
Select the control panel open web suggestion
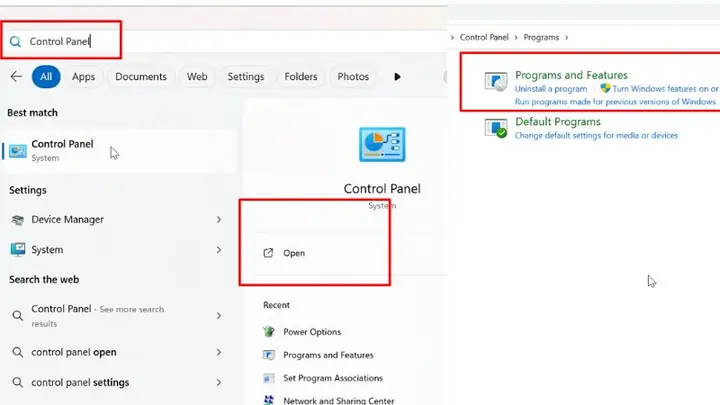click(116, 352)
